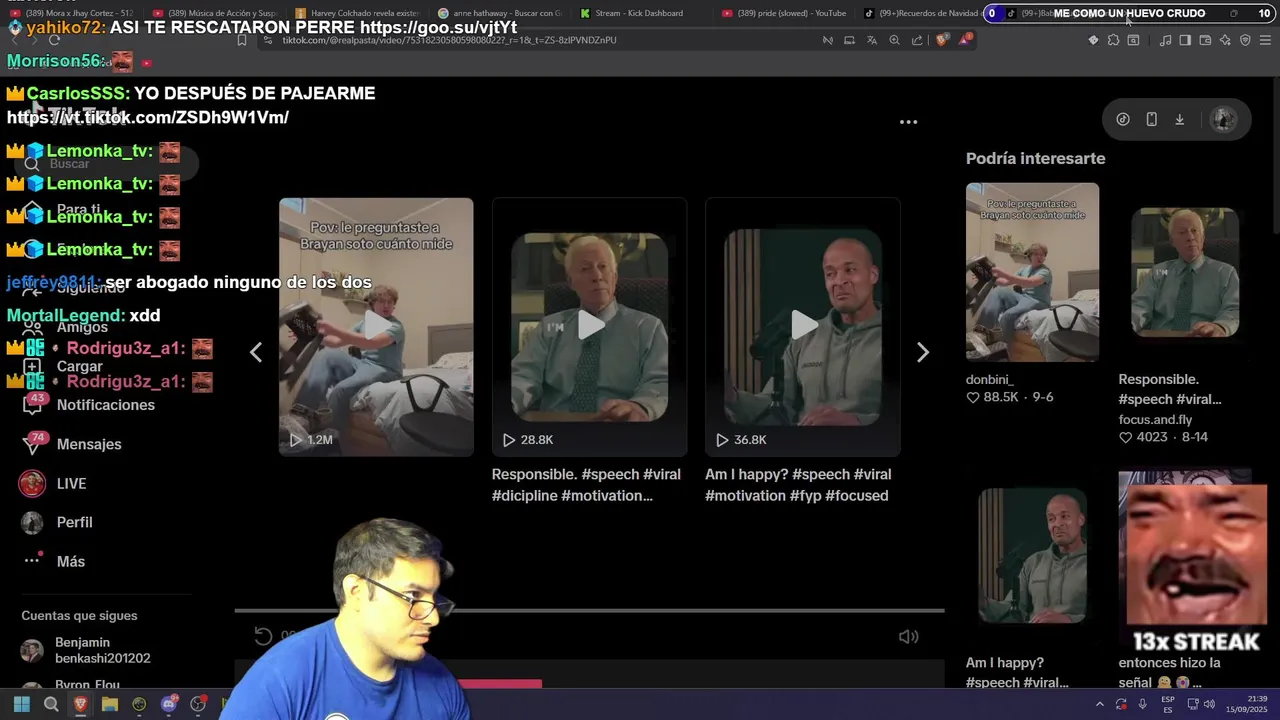Play the Am I happy video
Screen dimensions: 1280x720
[803, 326]
